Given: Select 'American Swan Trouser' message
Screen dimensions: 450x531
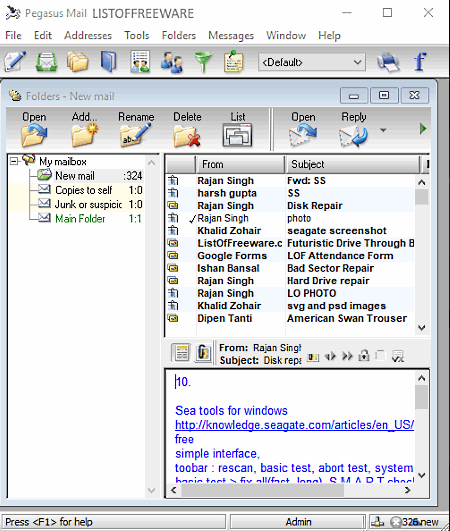Looking at the screenshot, I should (x=291, y=318).
